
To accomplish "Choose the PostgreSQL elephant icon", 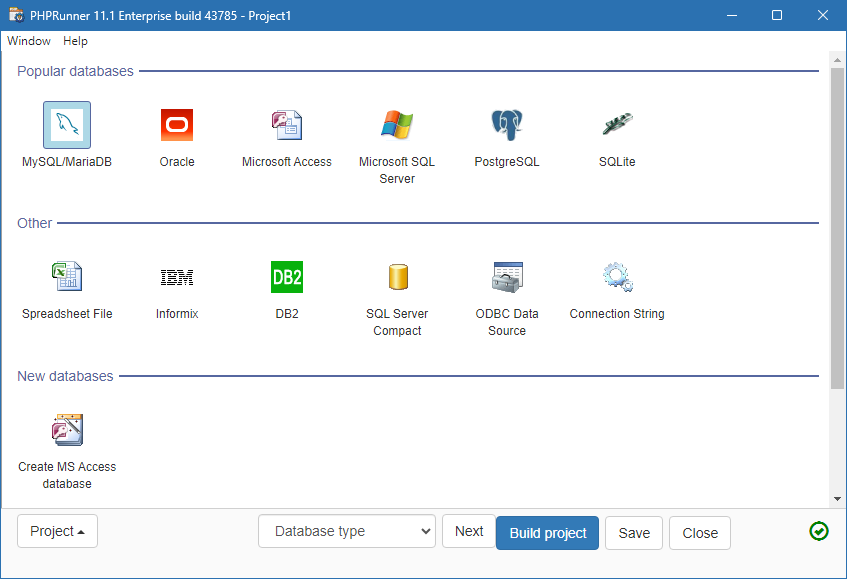I will (x=507, y=125).
